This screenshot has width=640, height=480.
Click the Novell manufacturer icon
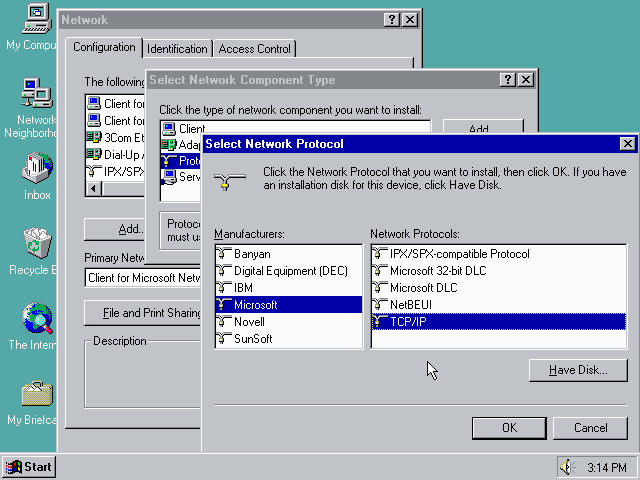click(223, 322)
